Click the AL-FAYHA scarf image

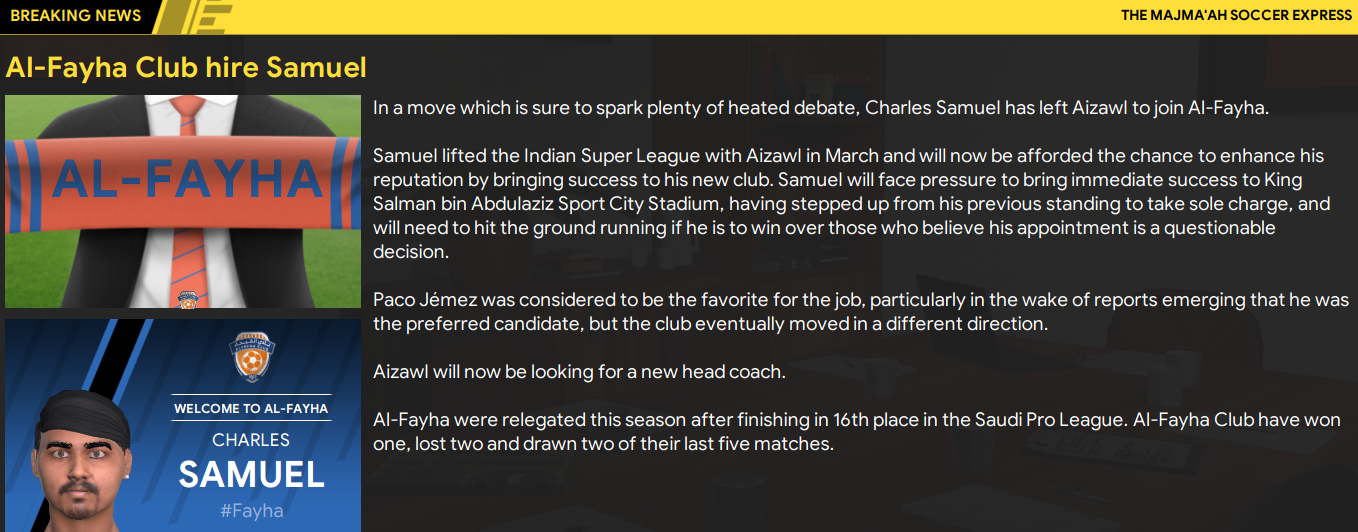(182, 180)
